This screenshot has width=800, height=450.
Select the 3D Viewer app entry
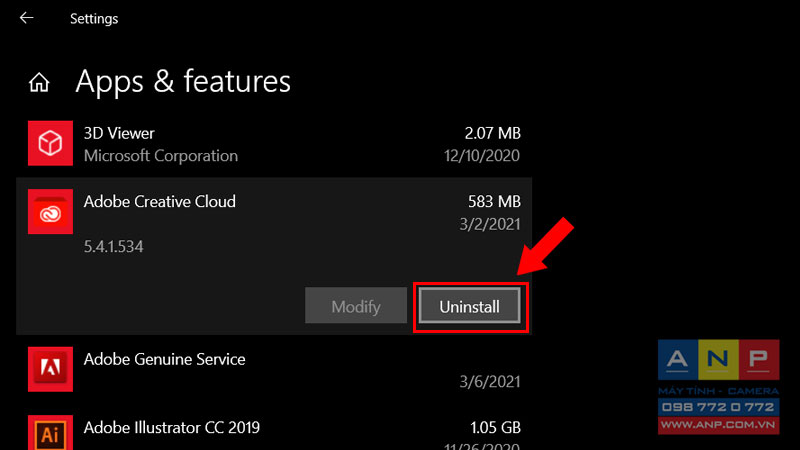pyautogui.click(x=274, y=144)
